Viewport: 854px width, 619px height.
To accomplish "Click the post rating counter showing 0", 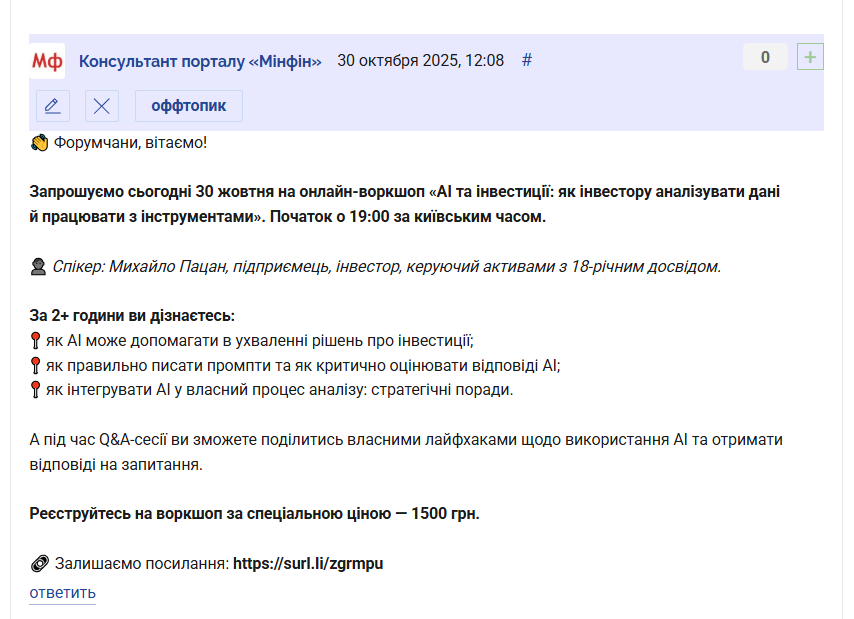I will tap(765, 57).
